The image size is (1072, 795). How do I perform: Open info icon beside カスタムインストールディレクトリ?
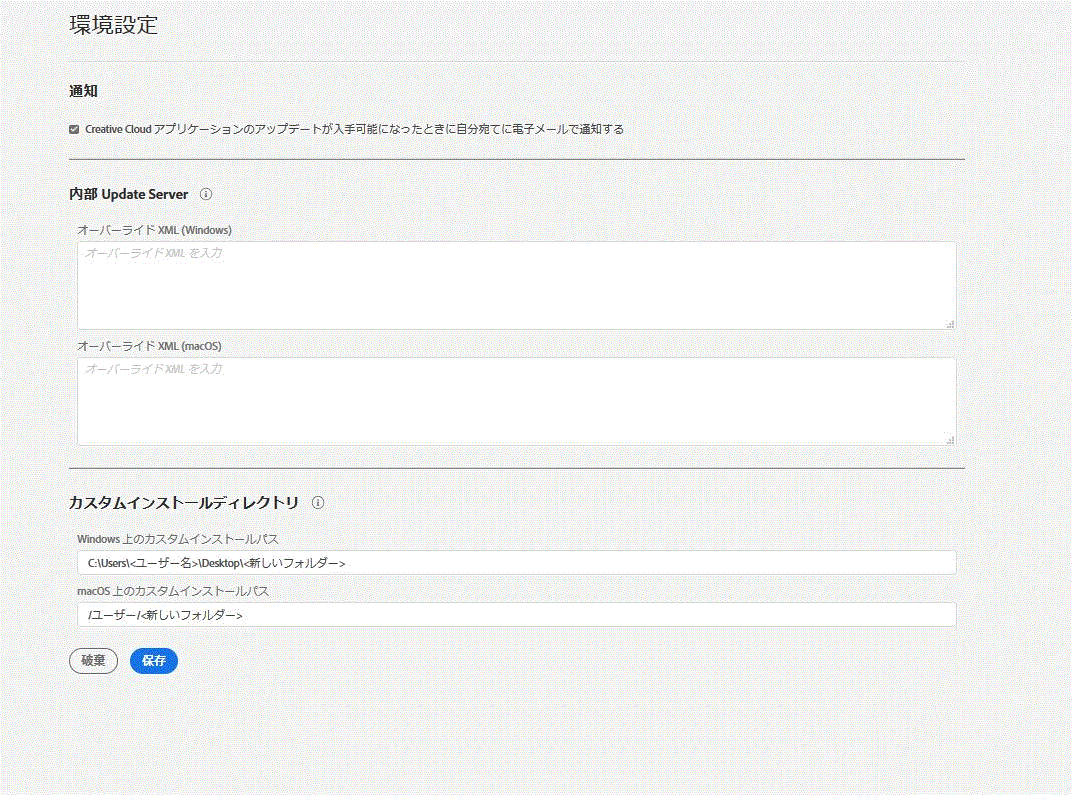tap(318, 503)
